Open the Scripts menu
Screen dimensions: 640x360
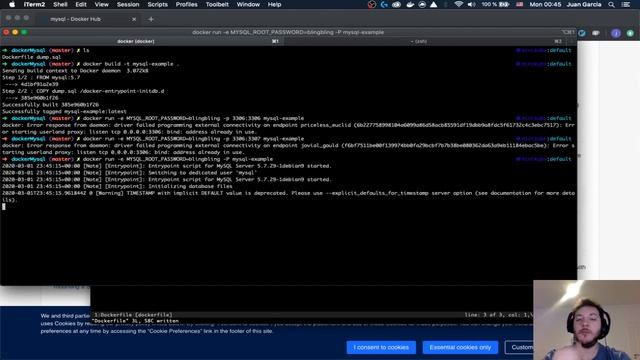[158, 4]
